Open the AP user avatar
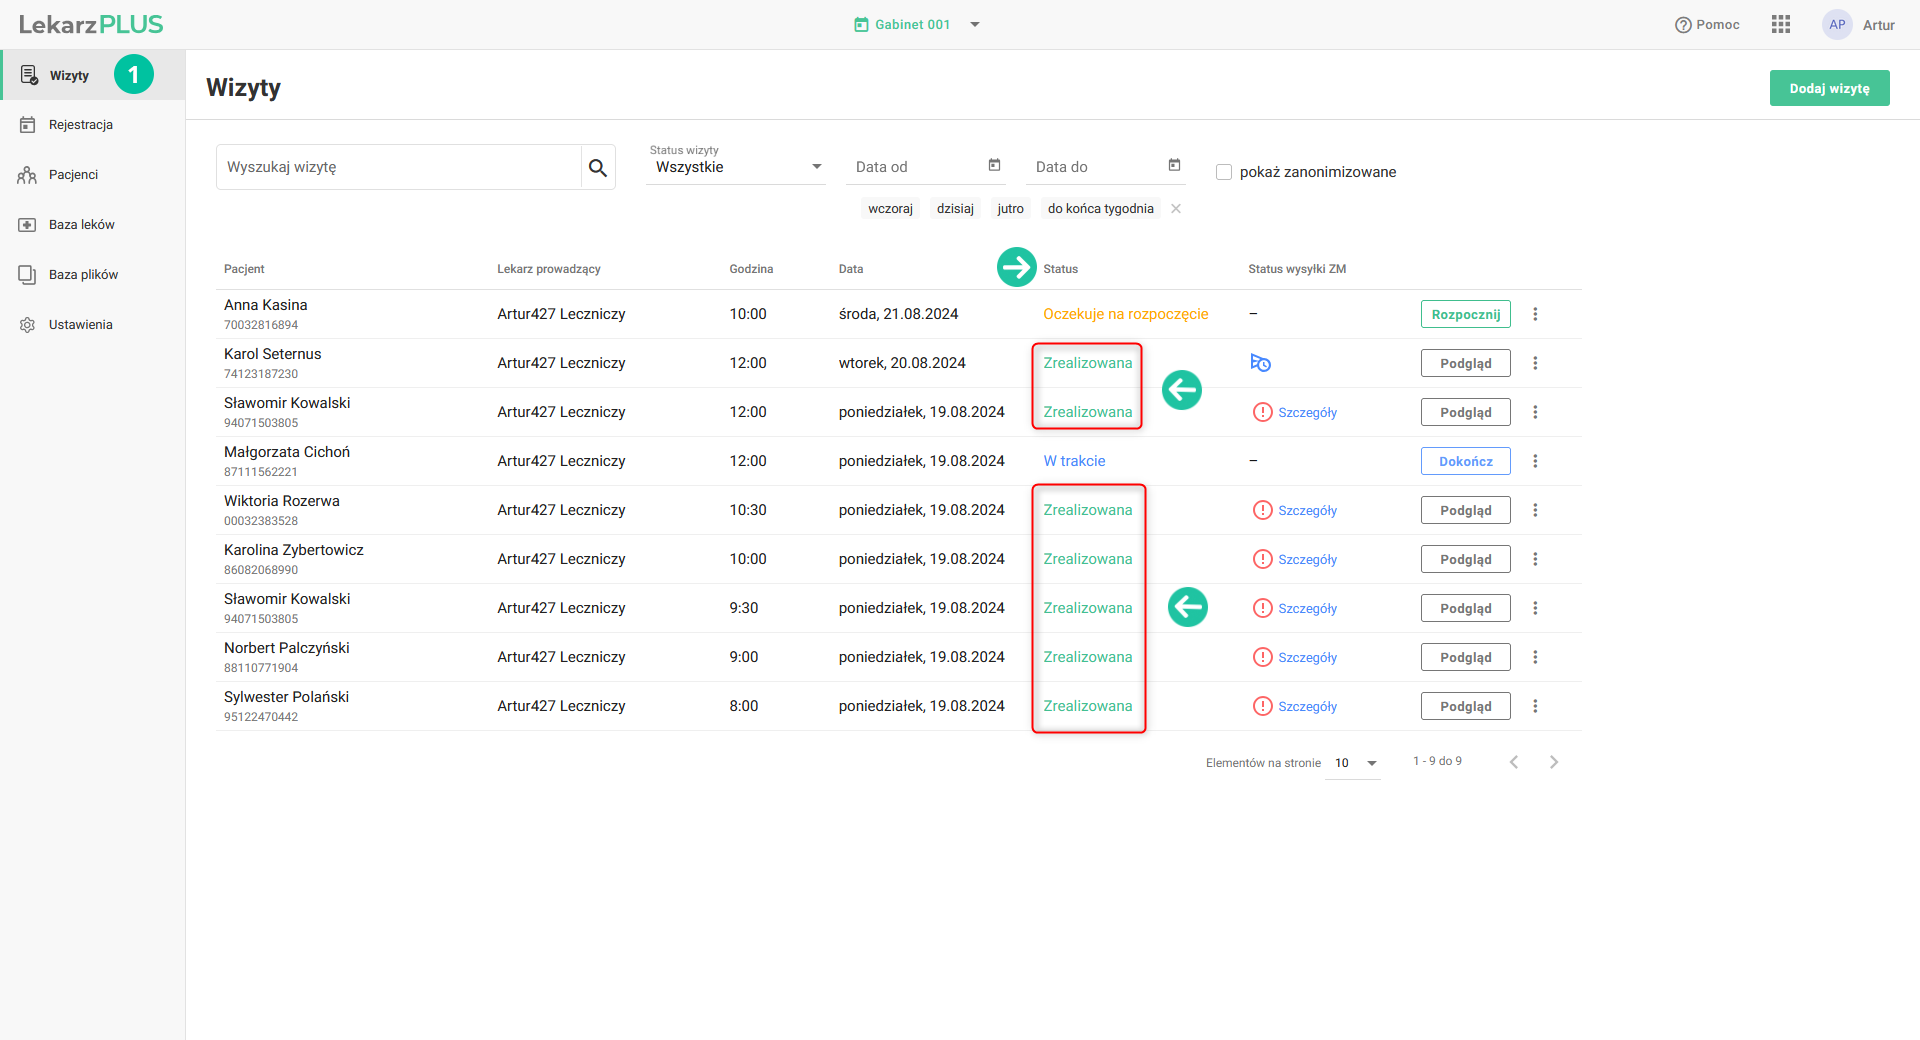This screenshot has width=1920, height=1040. click(x=1836, y=25)
